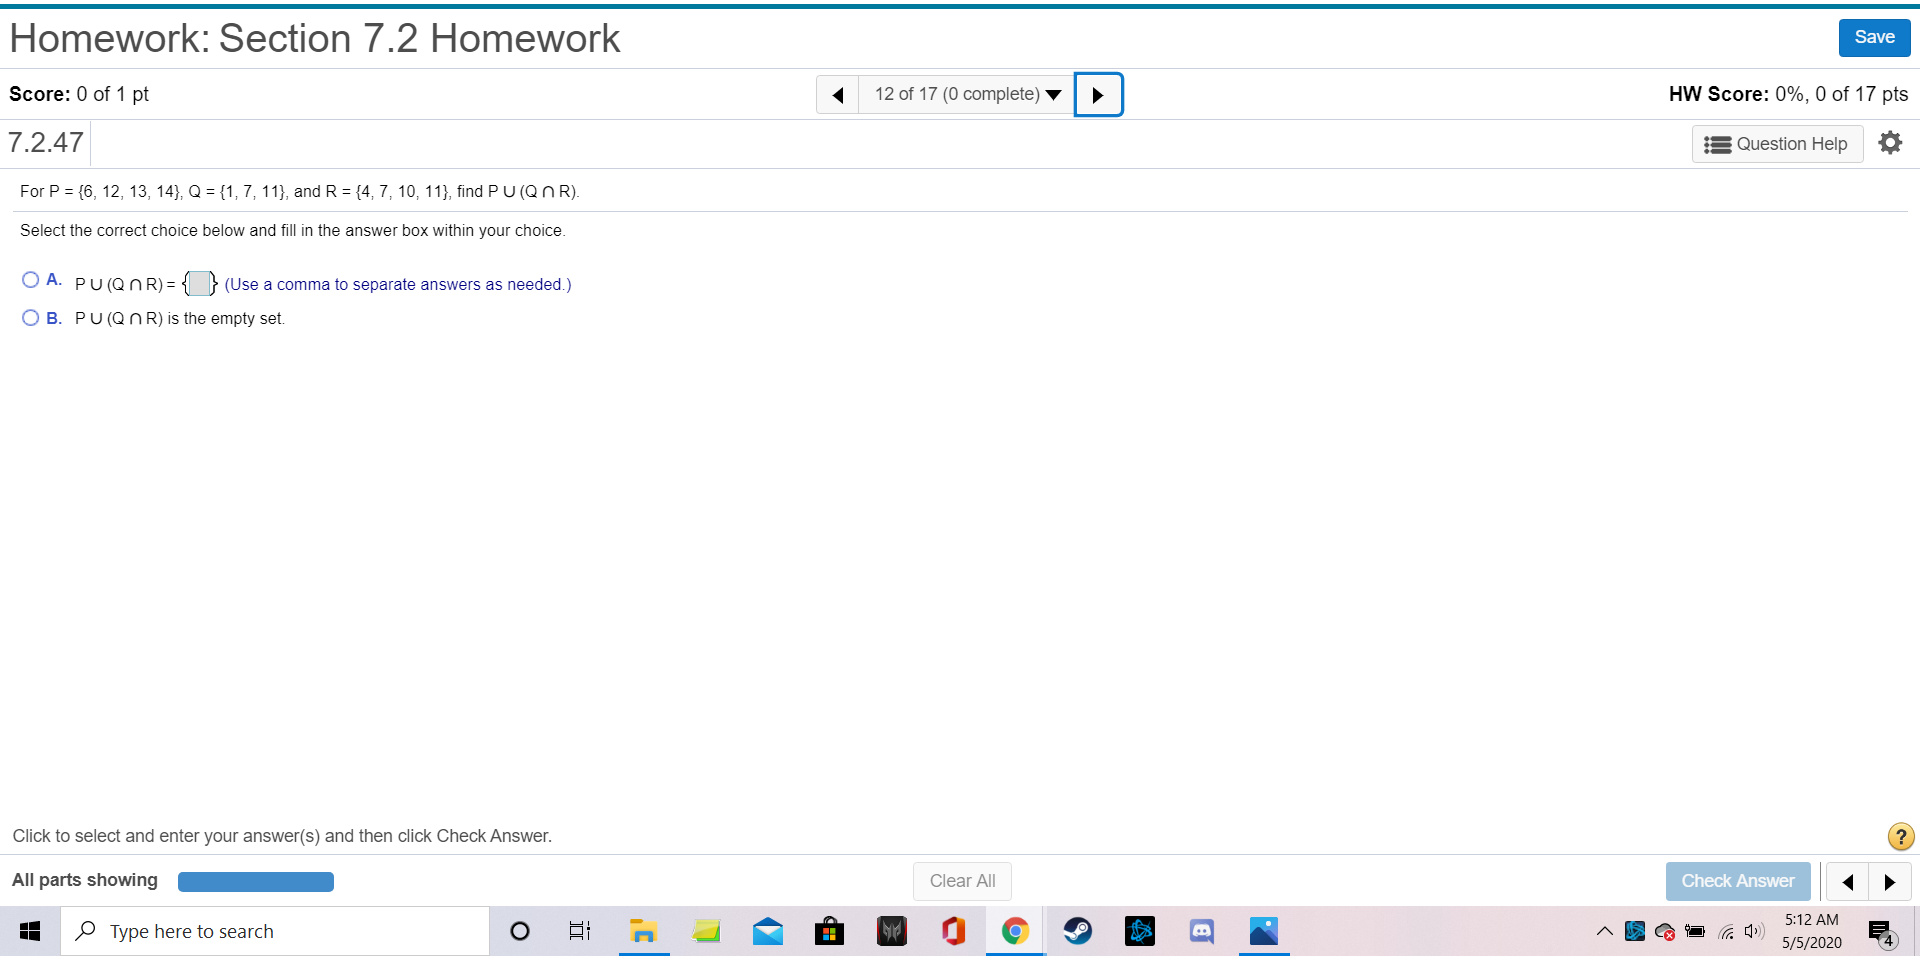1920x956 pixels.
Task: Click 'Click to select and enter your answer(s)' text
Action: (x=282, y=836)
